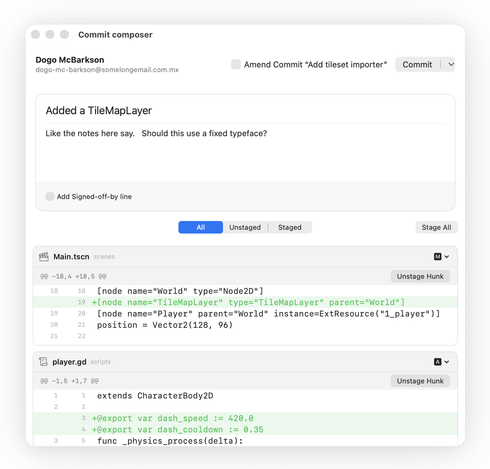This screenshot has width=490, height=469.
Task: Click the modified status badge on Main.tscn
Action: coord(437,256)
